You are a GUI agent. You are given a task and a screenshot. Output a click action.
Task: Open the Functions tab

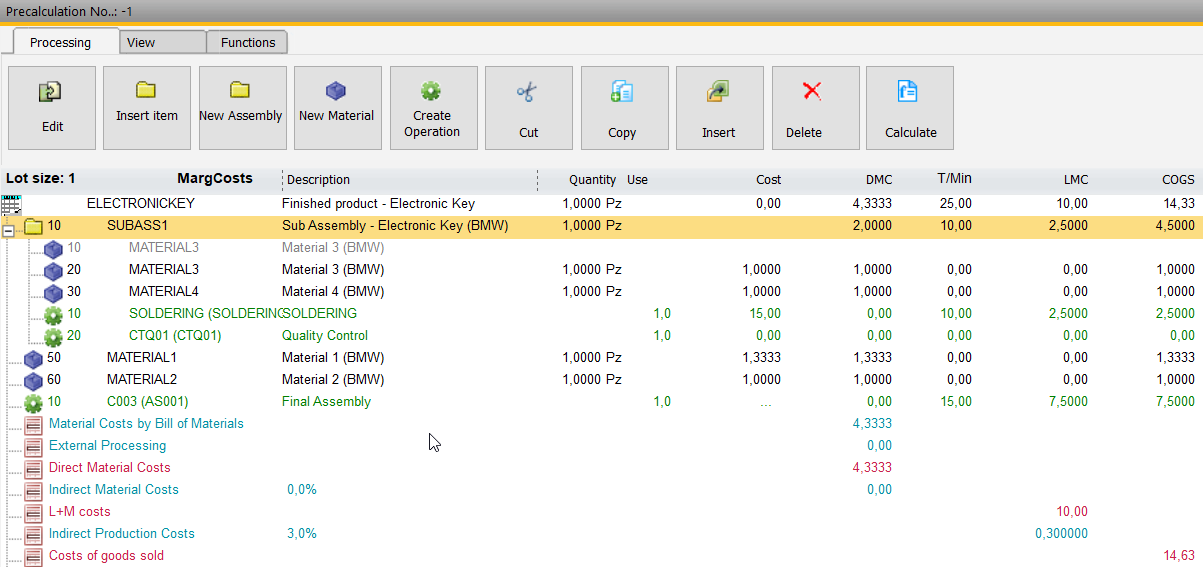pos(248,42)
